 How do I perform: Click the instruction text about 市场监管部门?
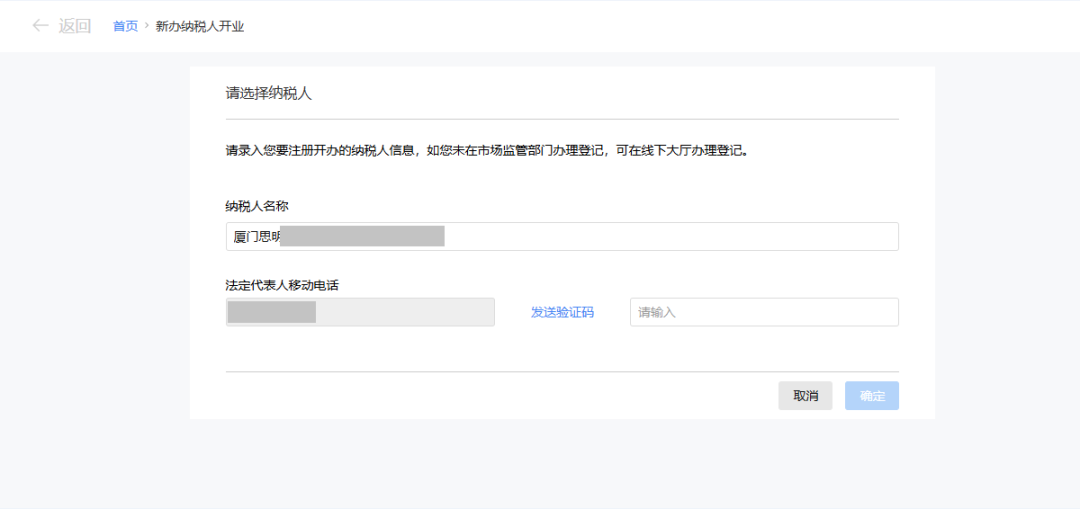tap(487, 149)
